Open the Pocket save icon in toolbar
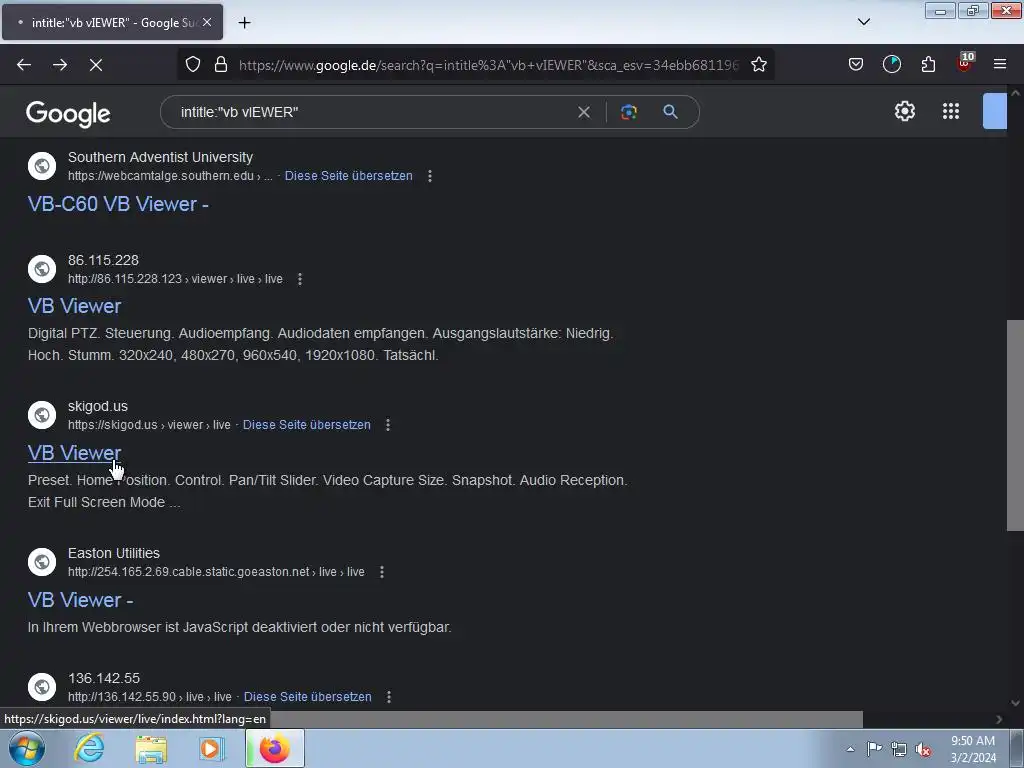Screen dimensions: 1024x768 tap(856, 65)
